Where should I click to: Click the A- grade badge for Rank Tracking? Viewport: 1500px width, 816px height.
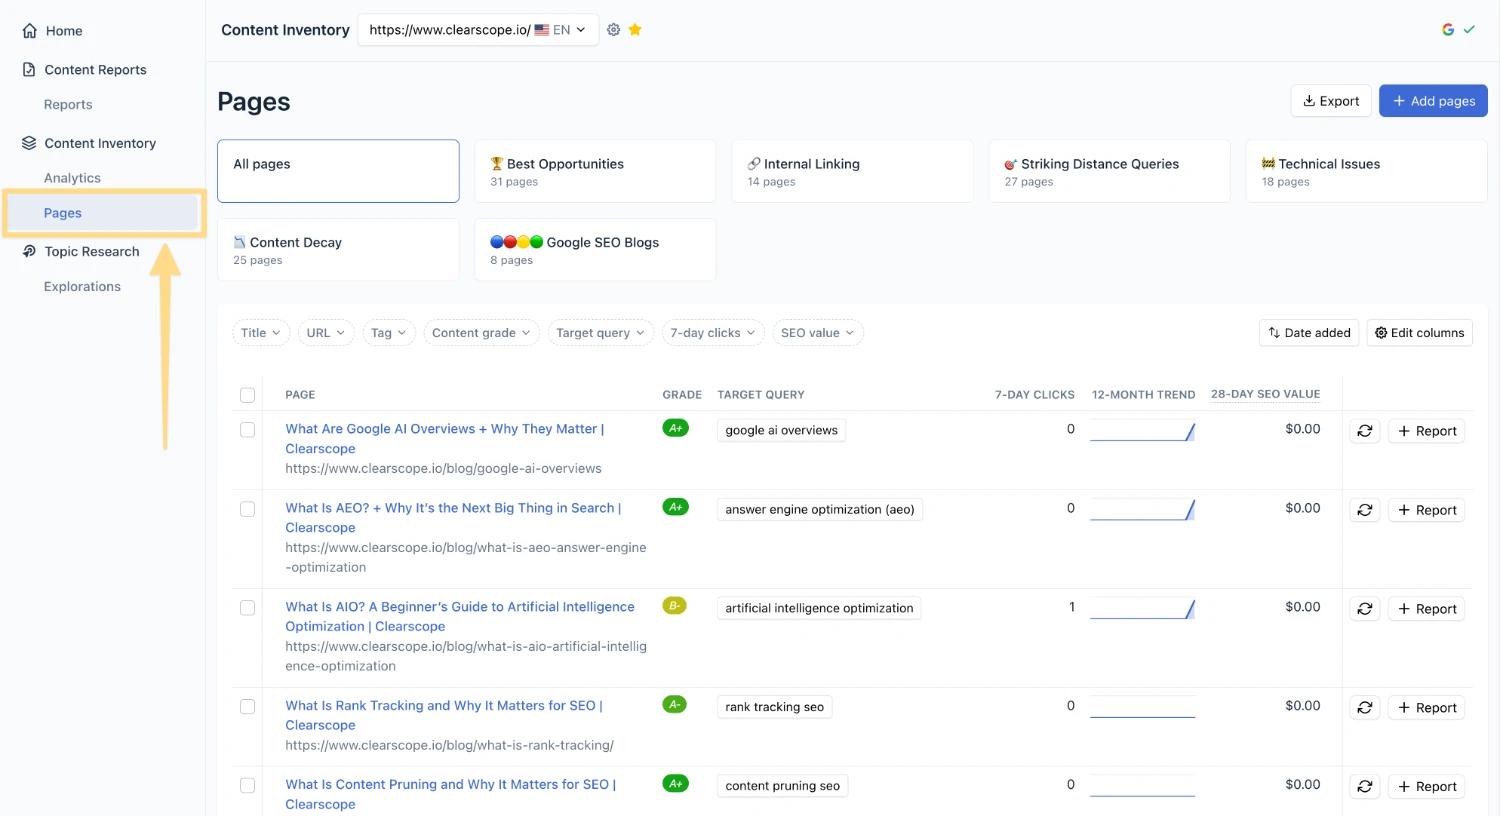click(675, 704)
